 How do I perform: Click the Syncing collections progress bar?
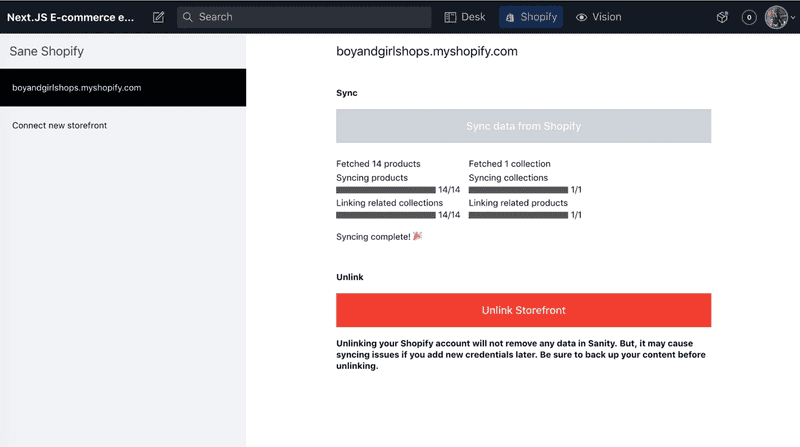(518, 190)
